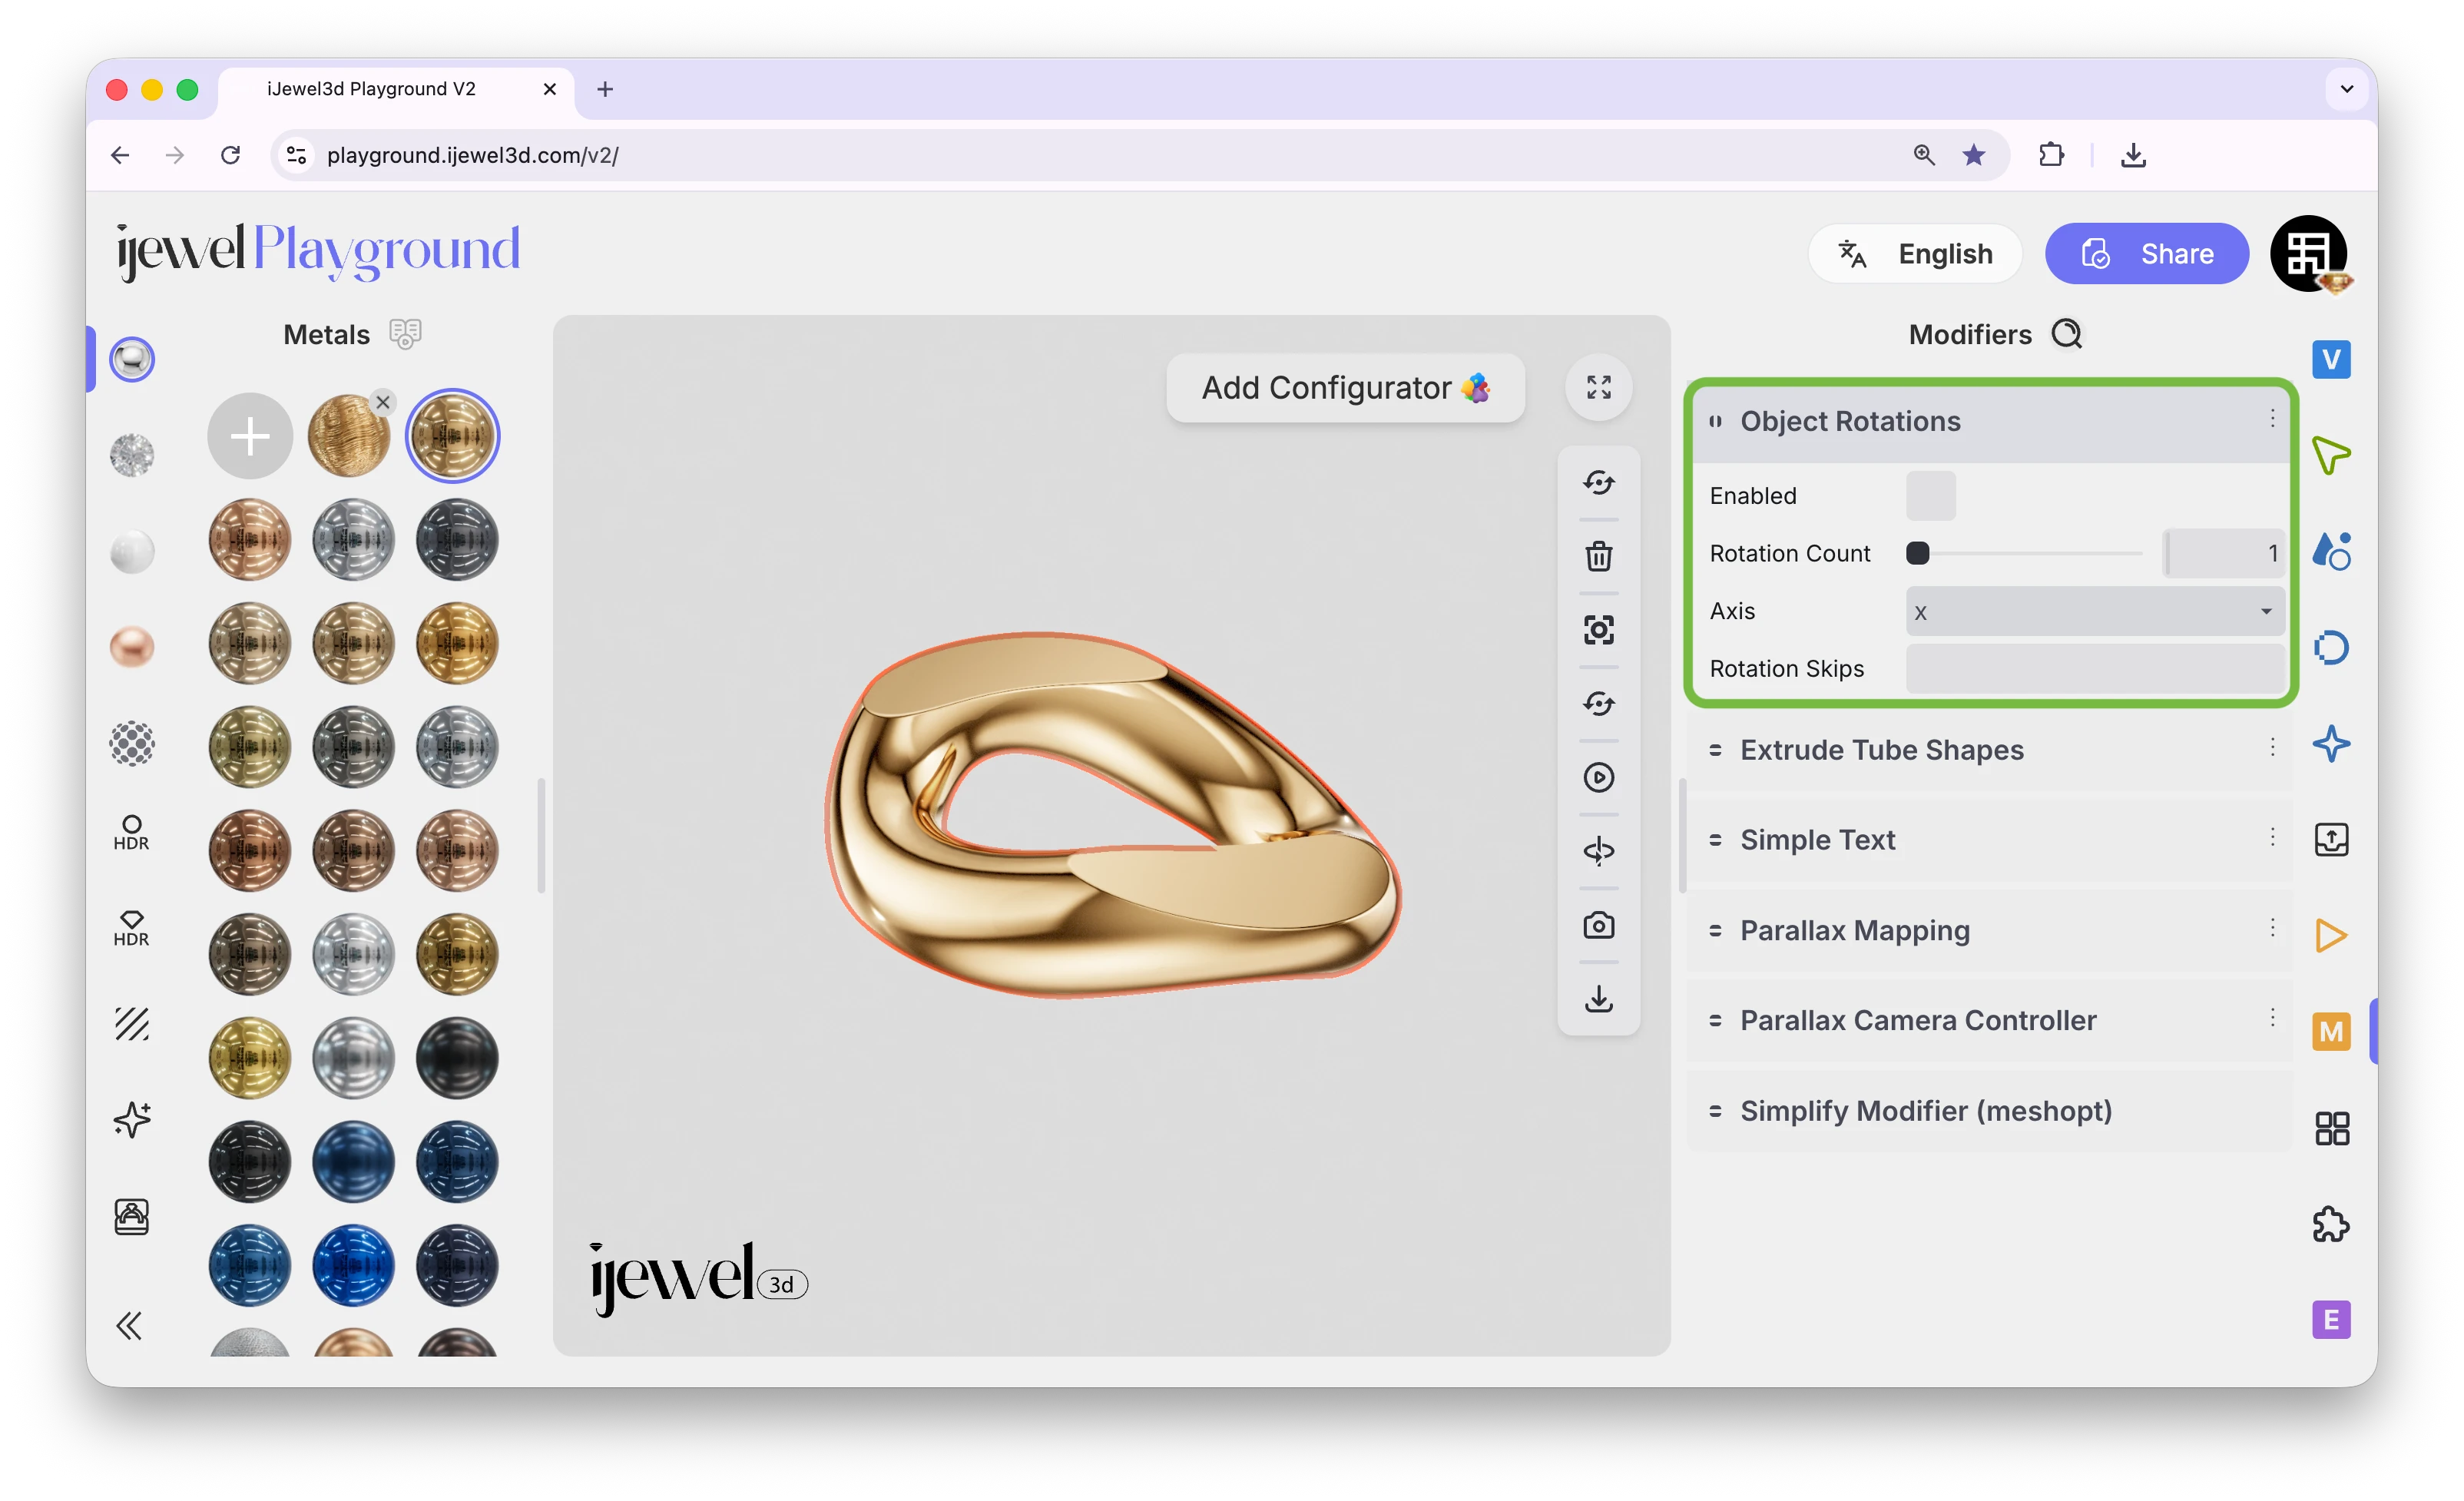The image size is (2464, 1501).
Task: Open the Axis dropdown
Action: click(x=2094, y=611)
